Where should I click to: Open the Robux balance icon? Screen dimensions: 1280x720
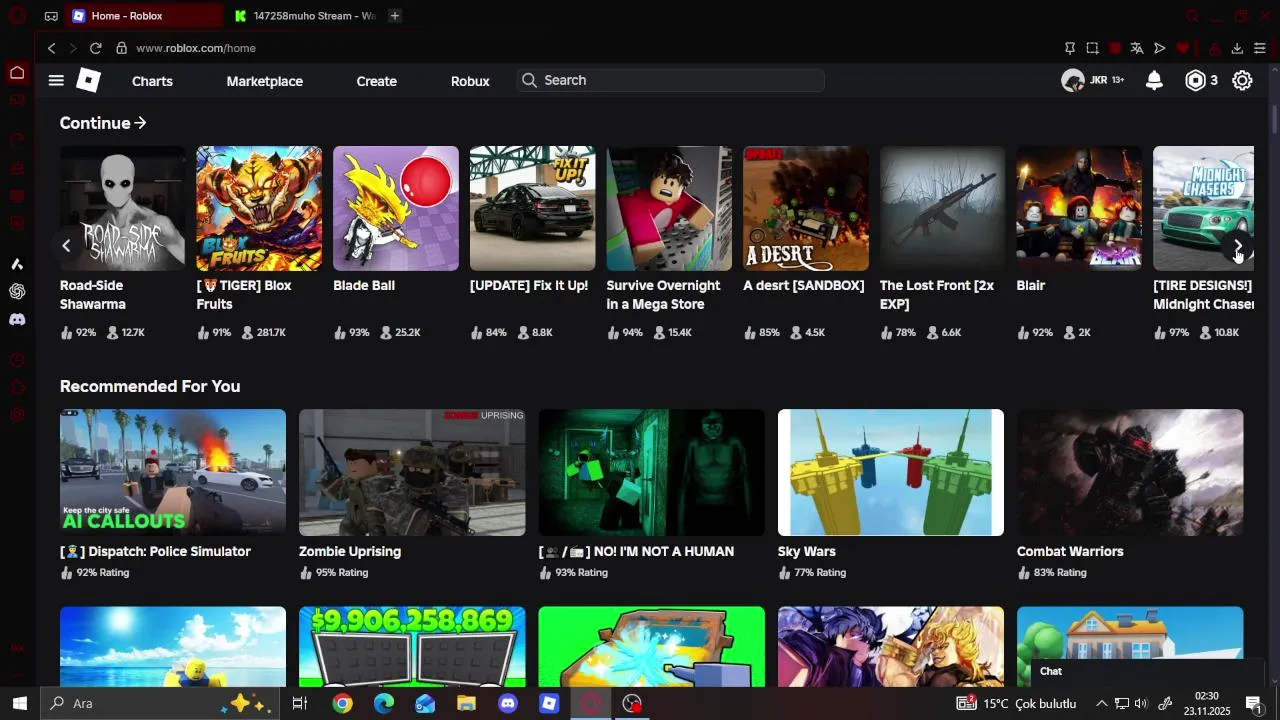(x=1195, y=81)
